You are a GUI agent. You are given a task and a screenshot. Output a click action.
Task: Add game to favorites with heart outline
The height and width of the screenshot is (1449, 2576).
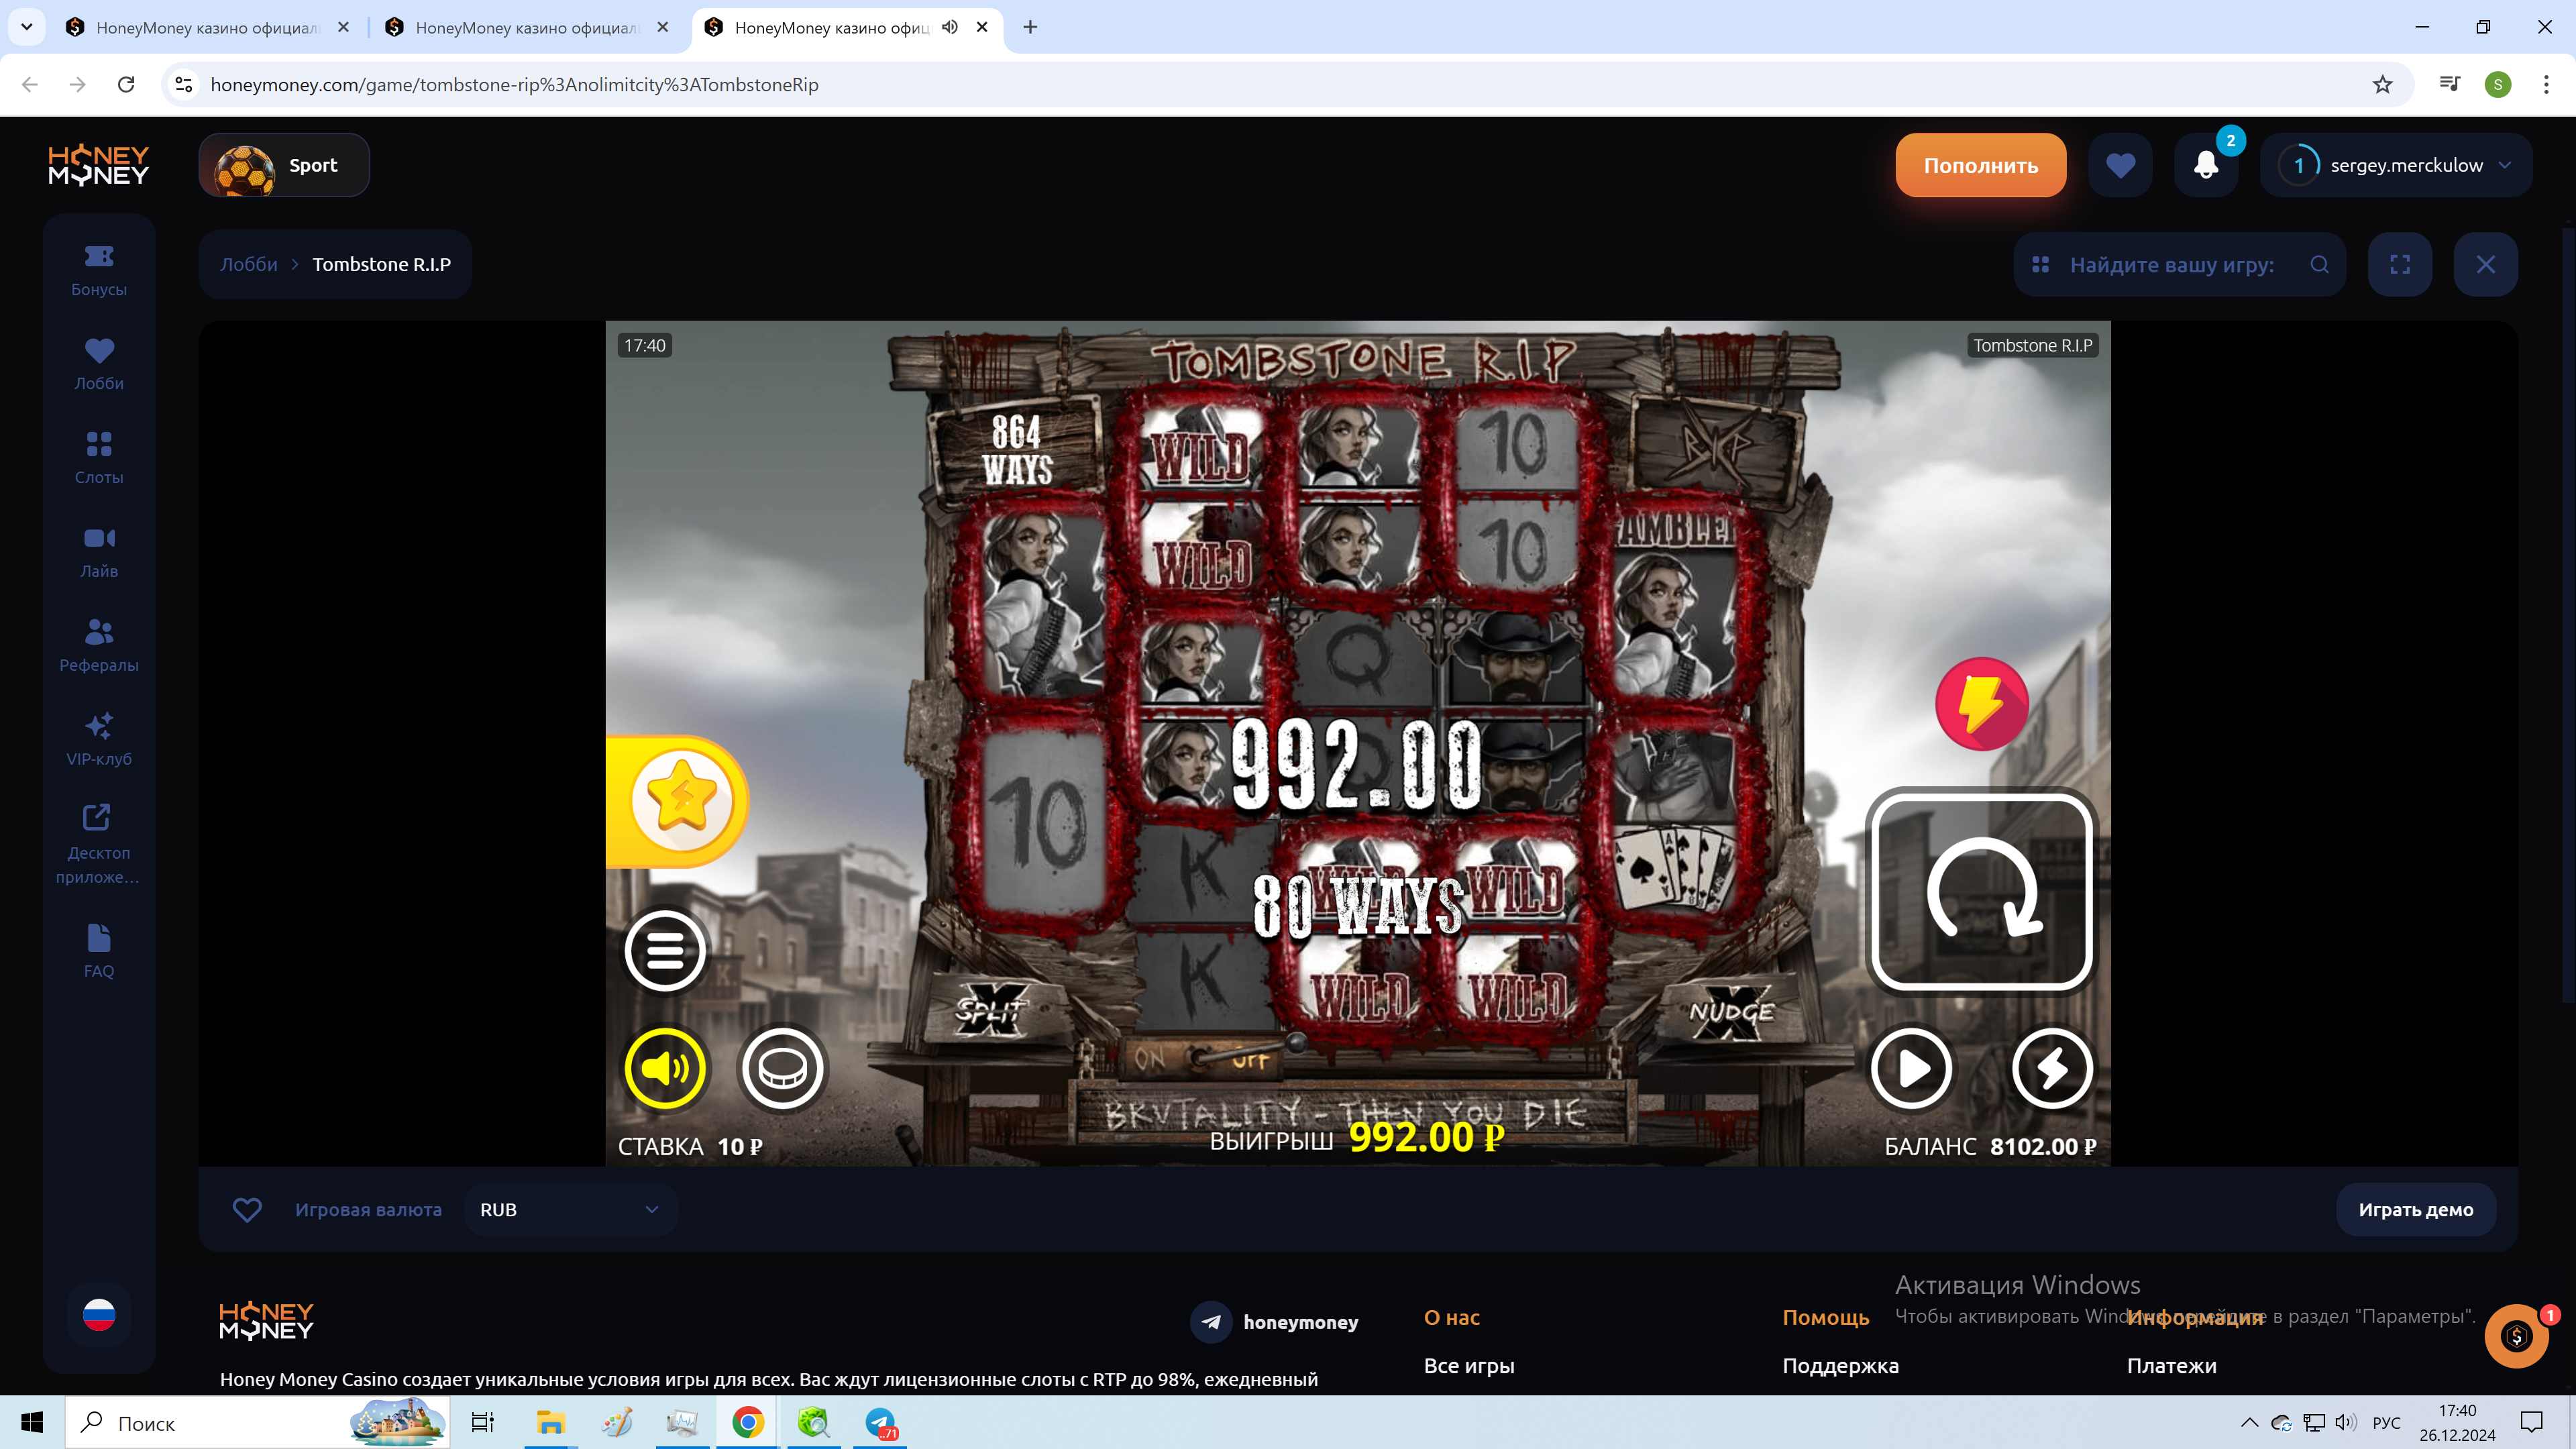point(247,1209)
